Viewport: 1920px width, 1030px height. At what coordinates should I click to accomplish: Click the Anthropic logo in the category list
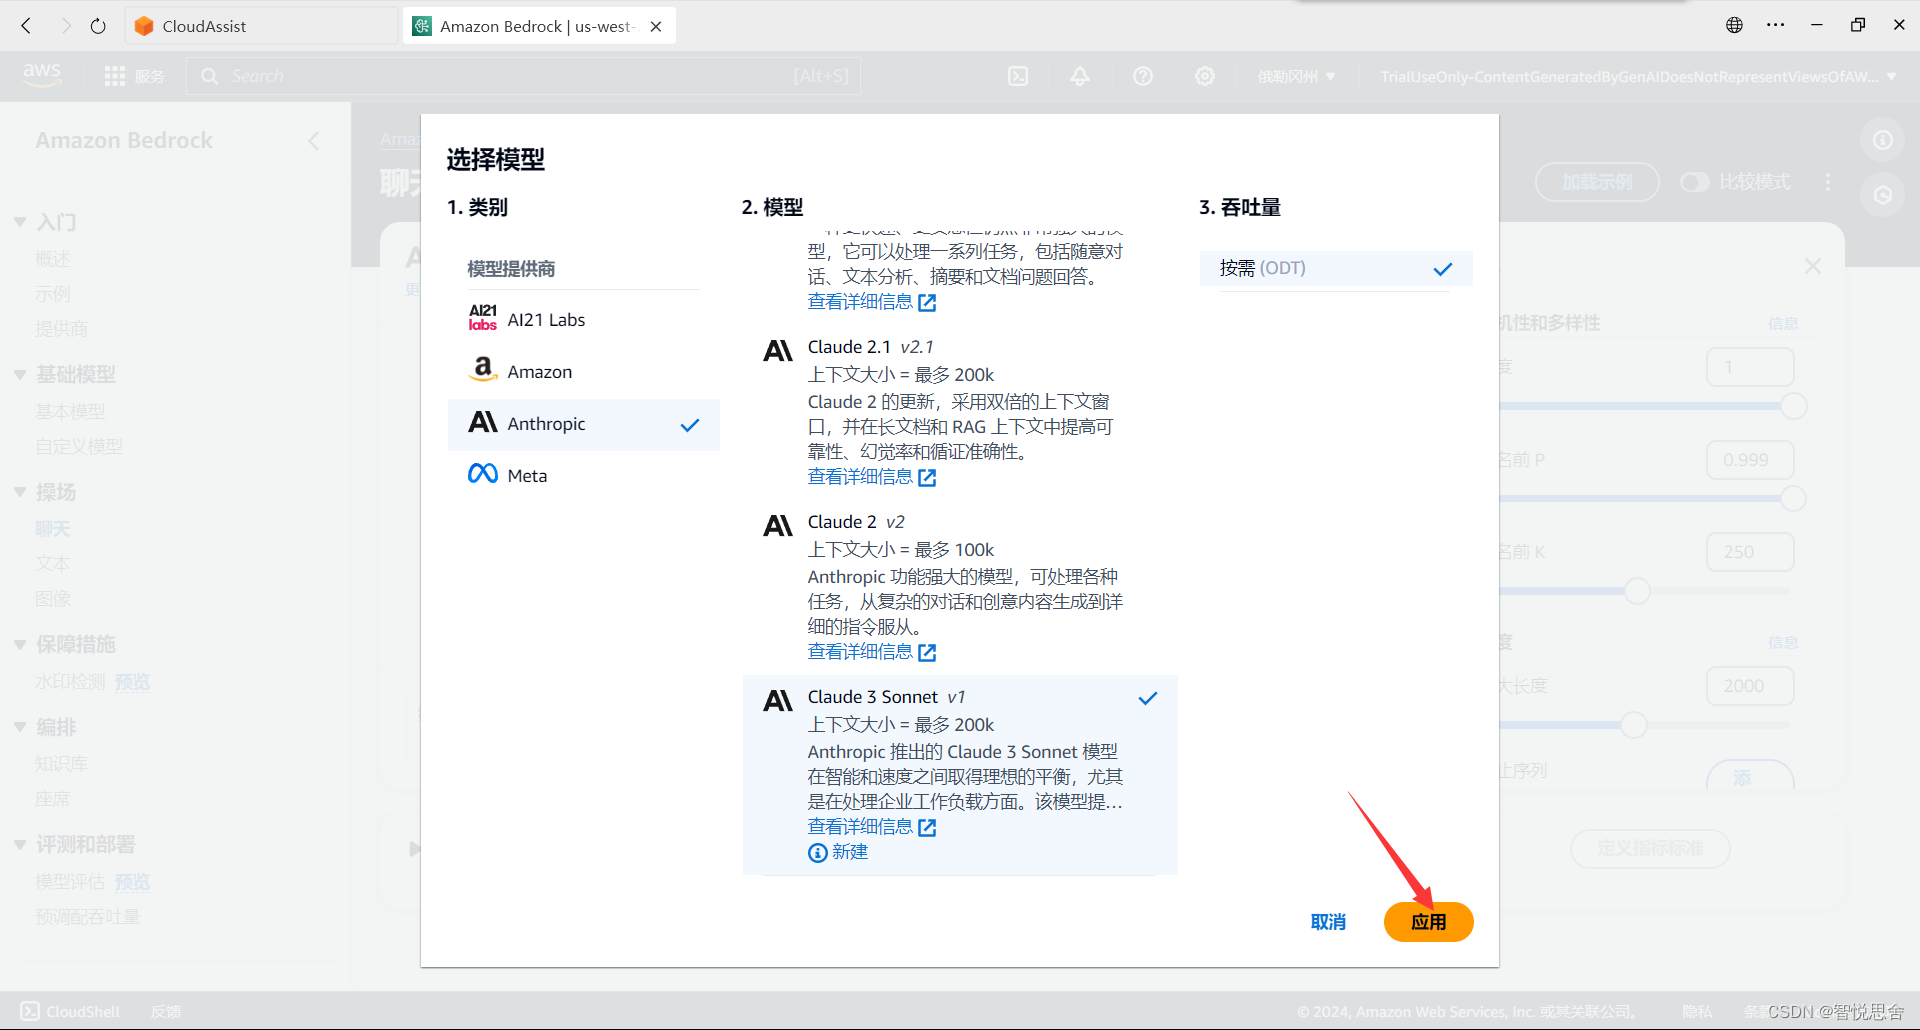click(483, 422)
